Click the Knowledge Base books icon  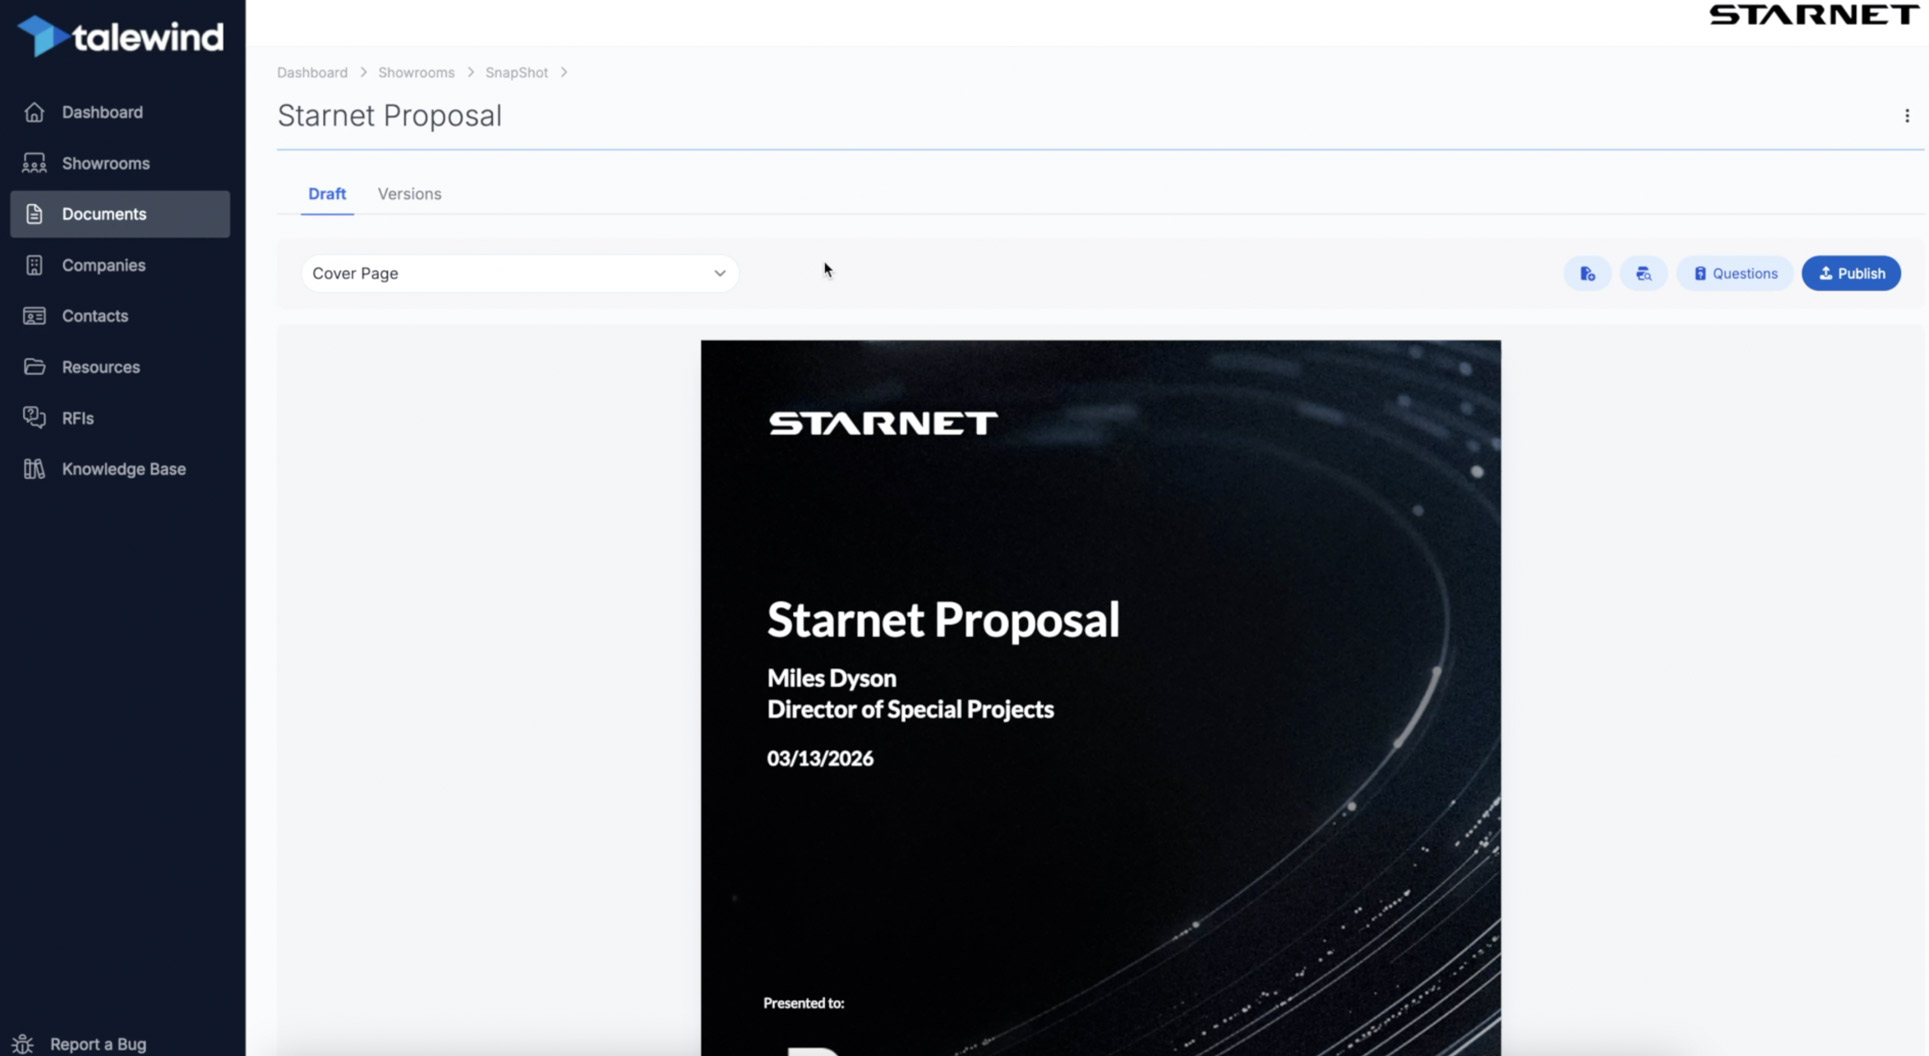34,469
